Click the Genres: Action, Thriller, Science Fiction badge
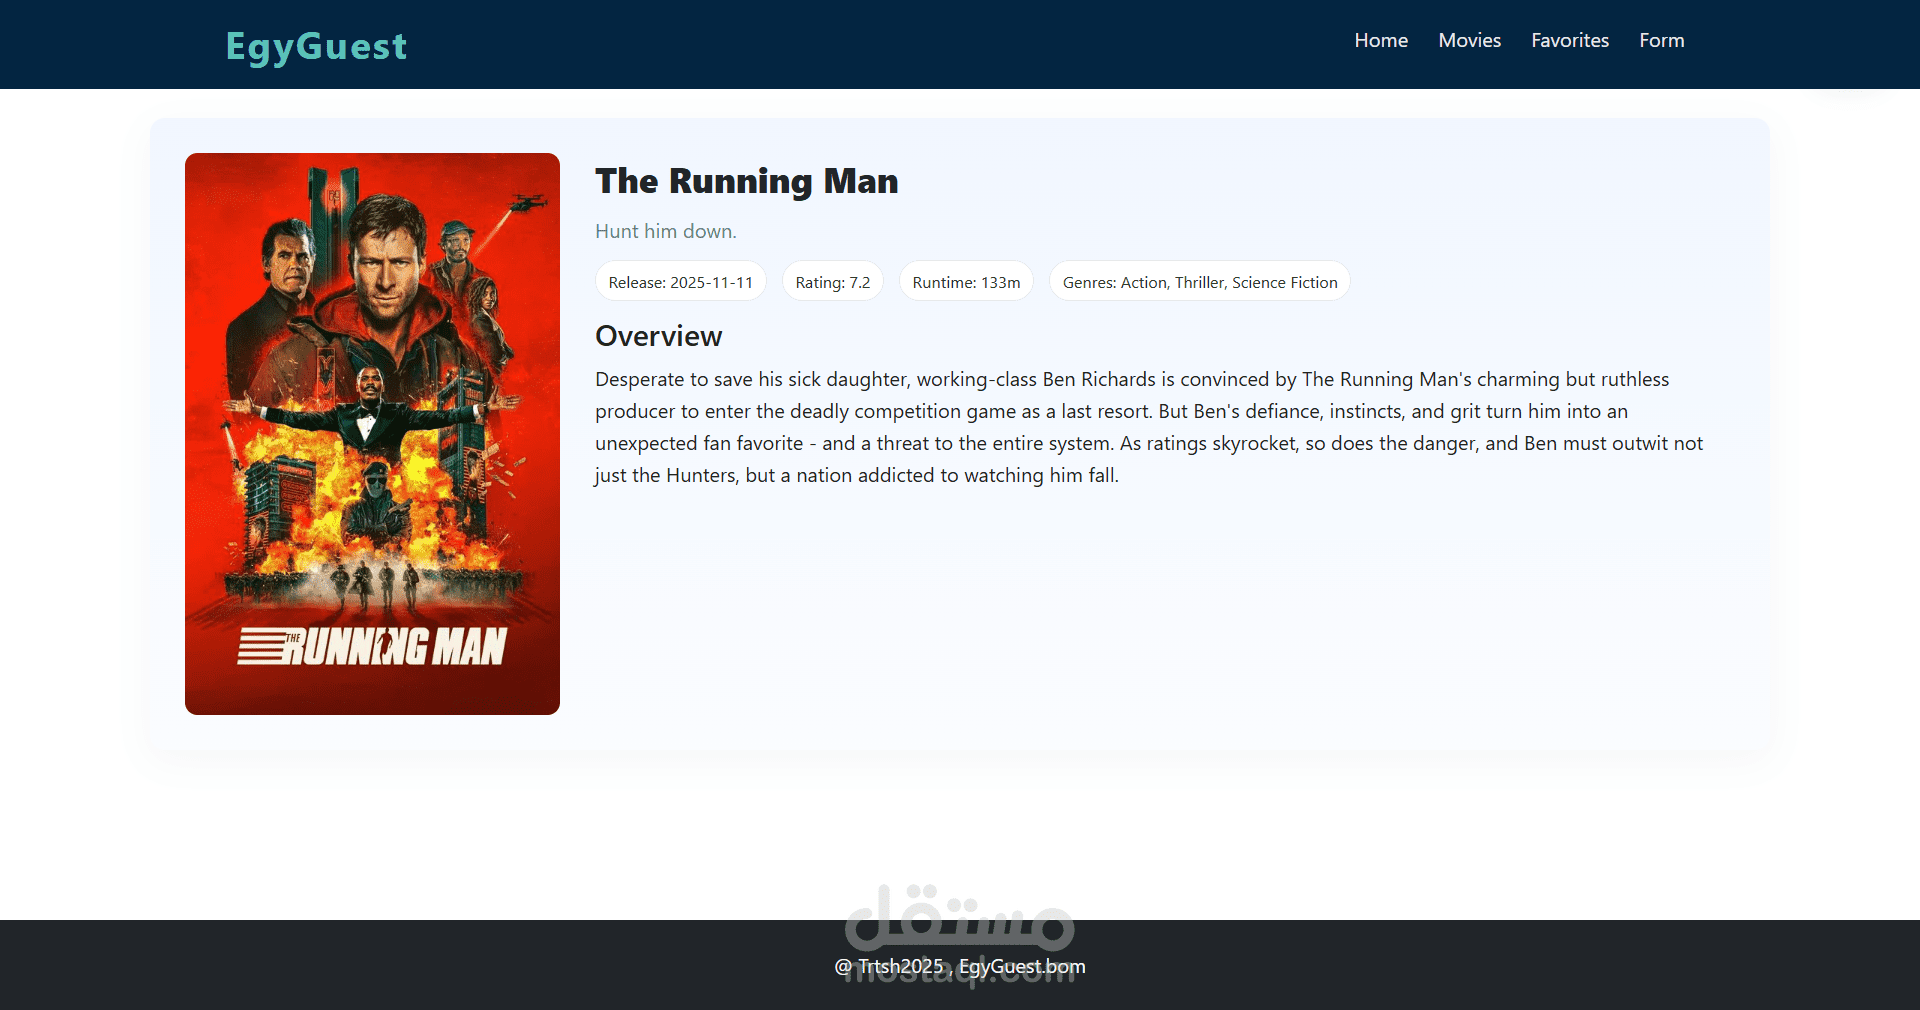 pyautogui.click(x=1200, y=282)
